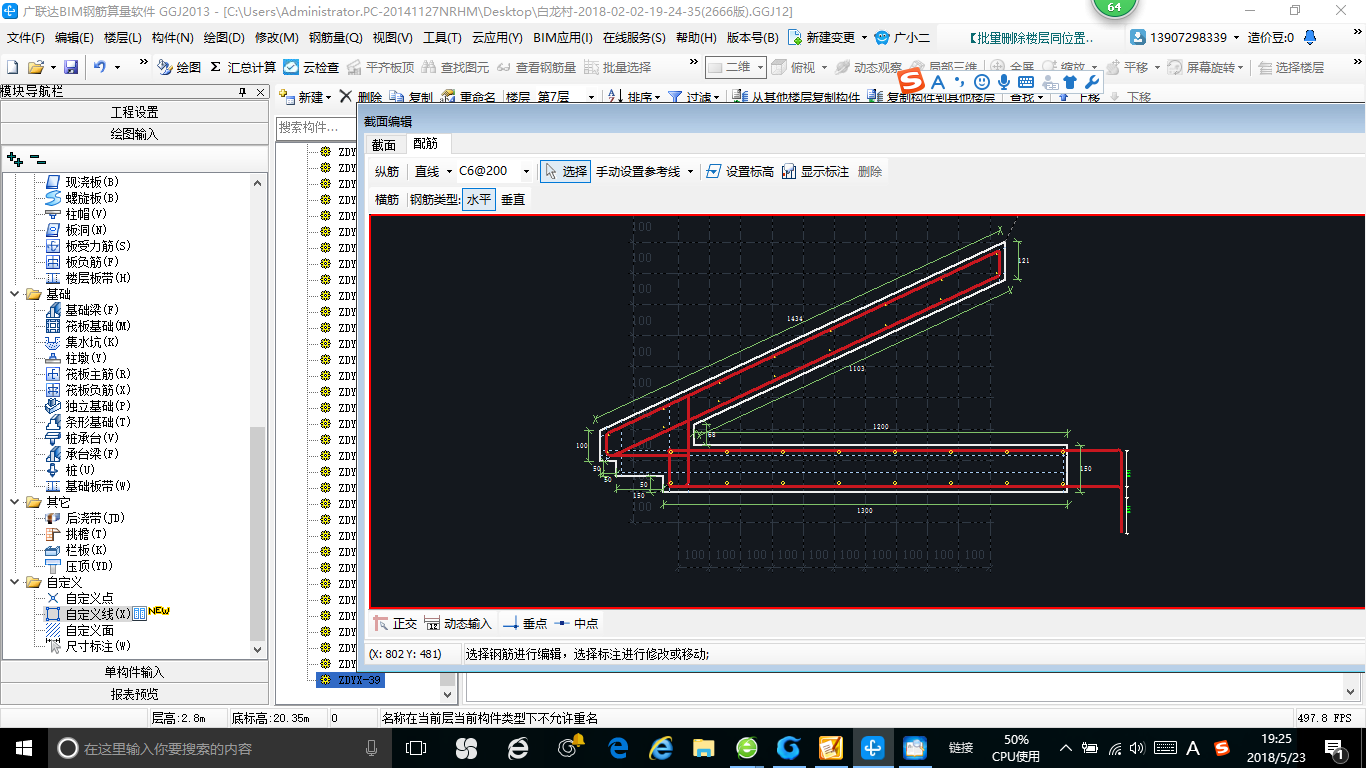Click 设置标高 elevation icon

tap(740, 171)
